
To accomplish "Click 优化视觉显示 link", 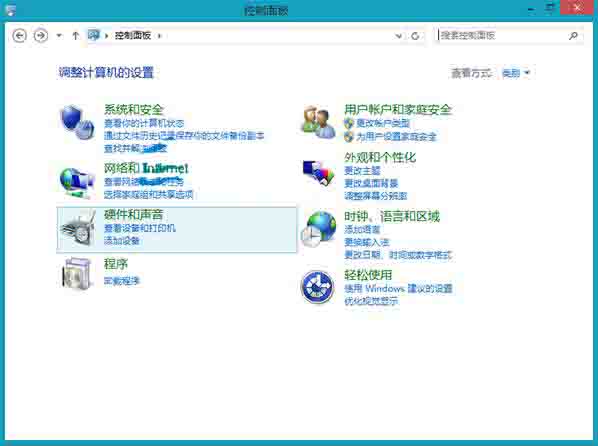I will 371,301.
